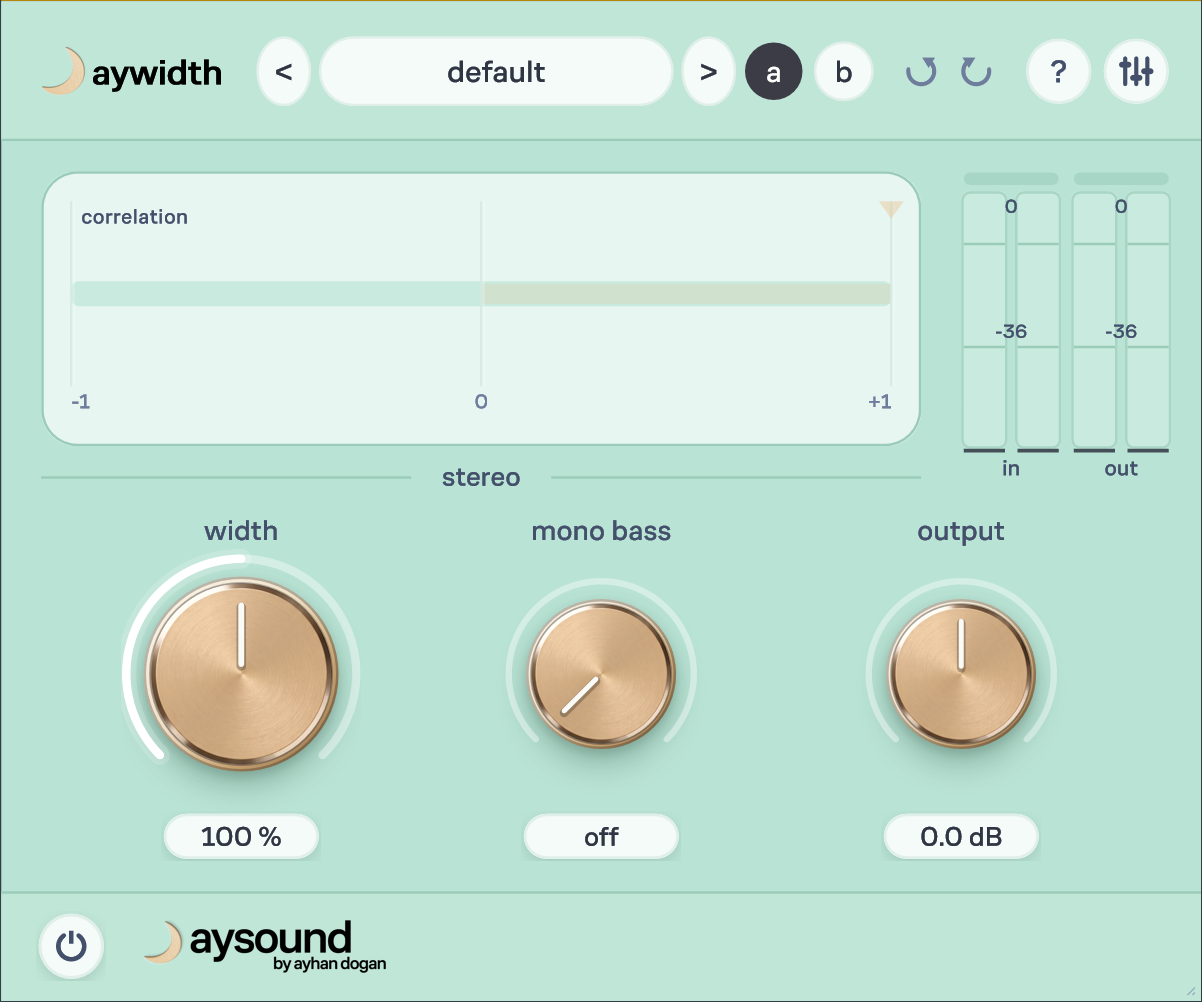Click the stereo label

(x=481, y=477)
